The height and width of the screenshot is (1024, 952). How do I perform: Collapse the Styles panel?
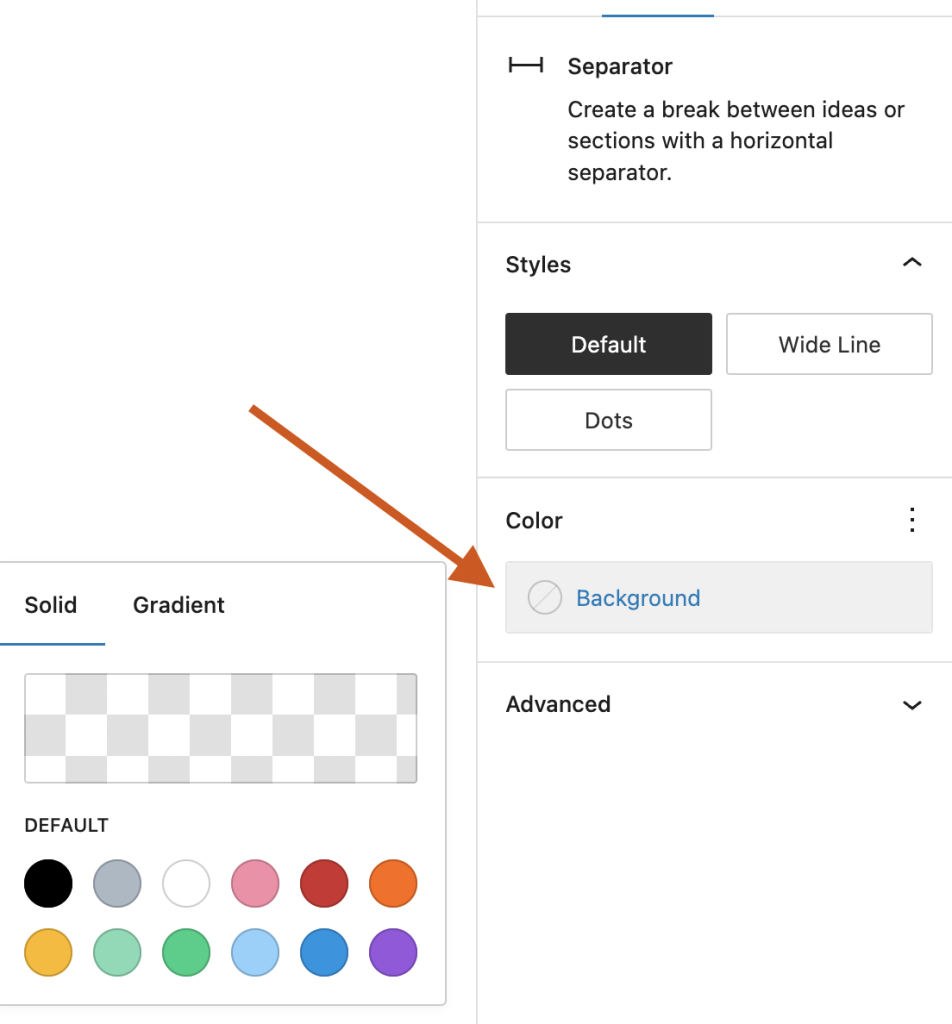point(911,262)
